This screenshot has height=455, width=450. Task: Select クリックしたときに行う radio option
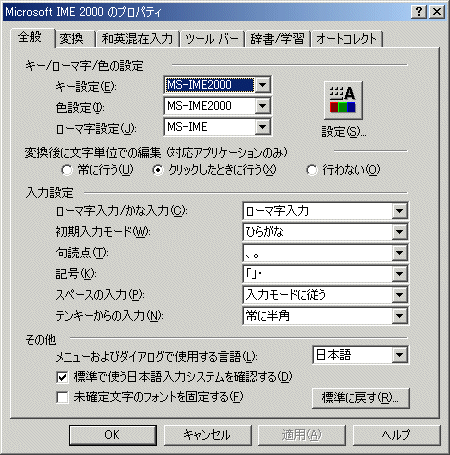pos(157,170)
